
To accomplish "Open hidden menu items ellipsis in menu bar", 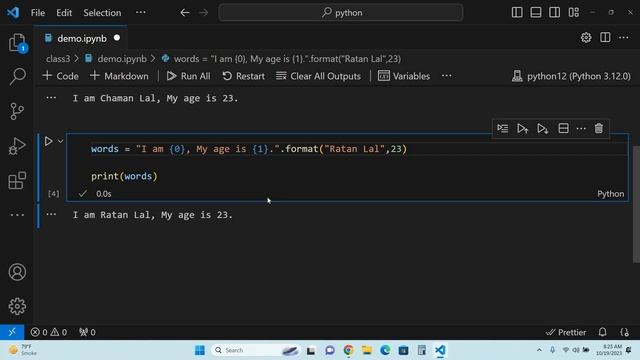I will 141,12.
